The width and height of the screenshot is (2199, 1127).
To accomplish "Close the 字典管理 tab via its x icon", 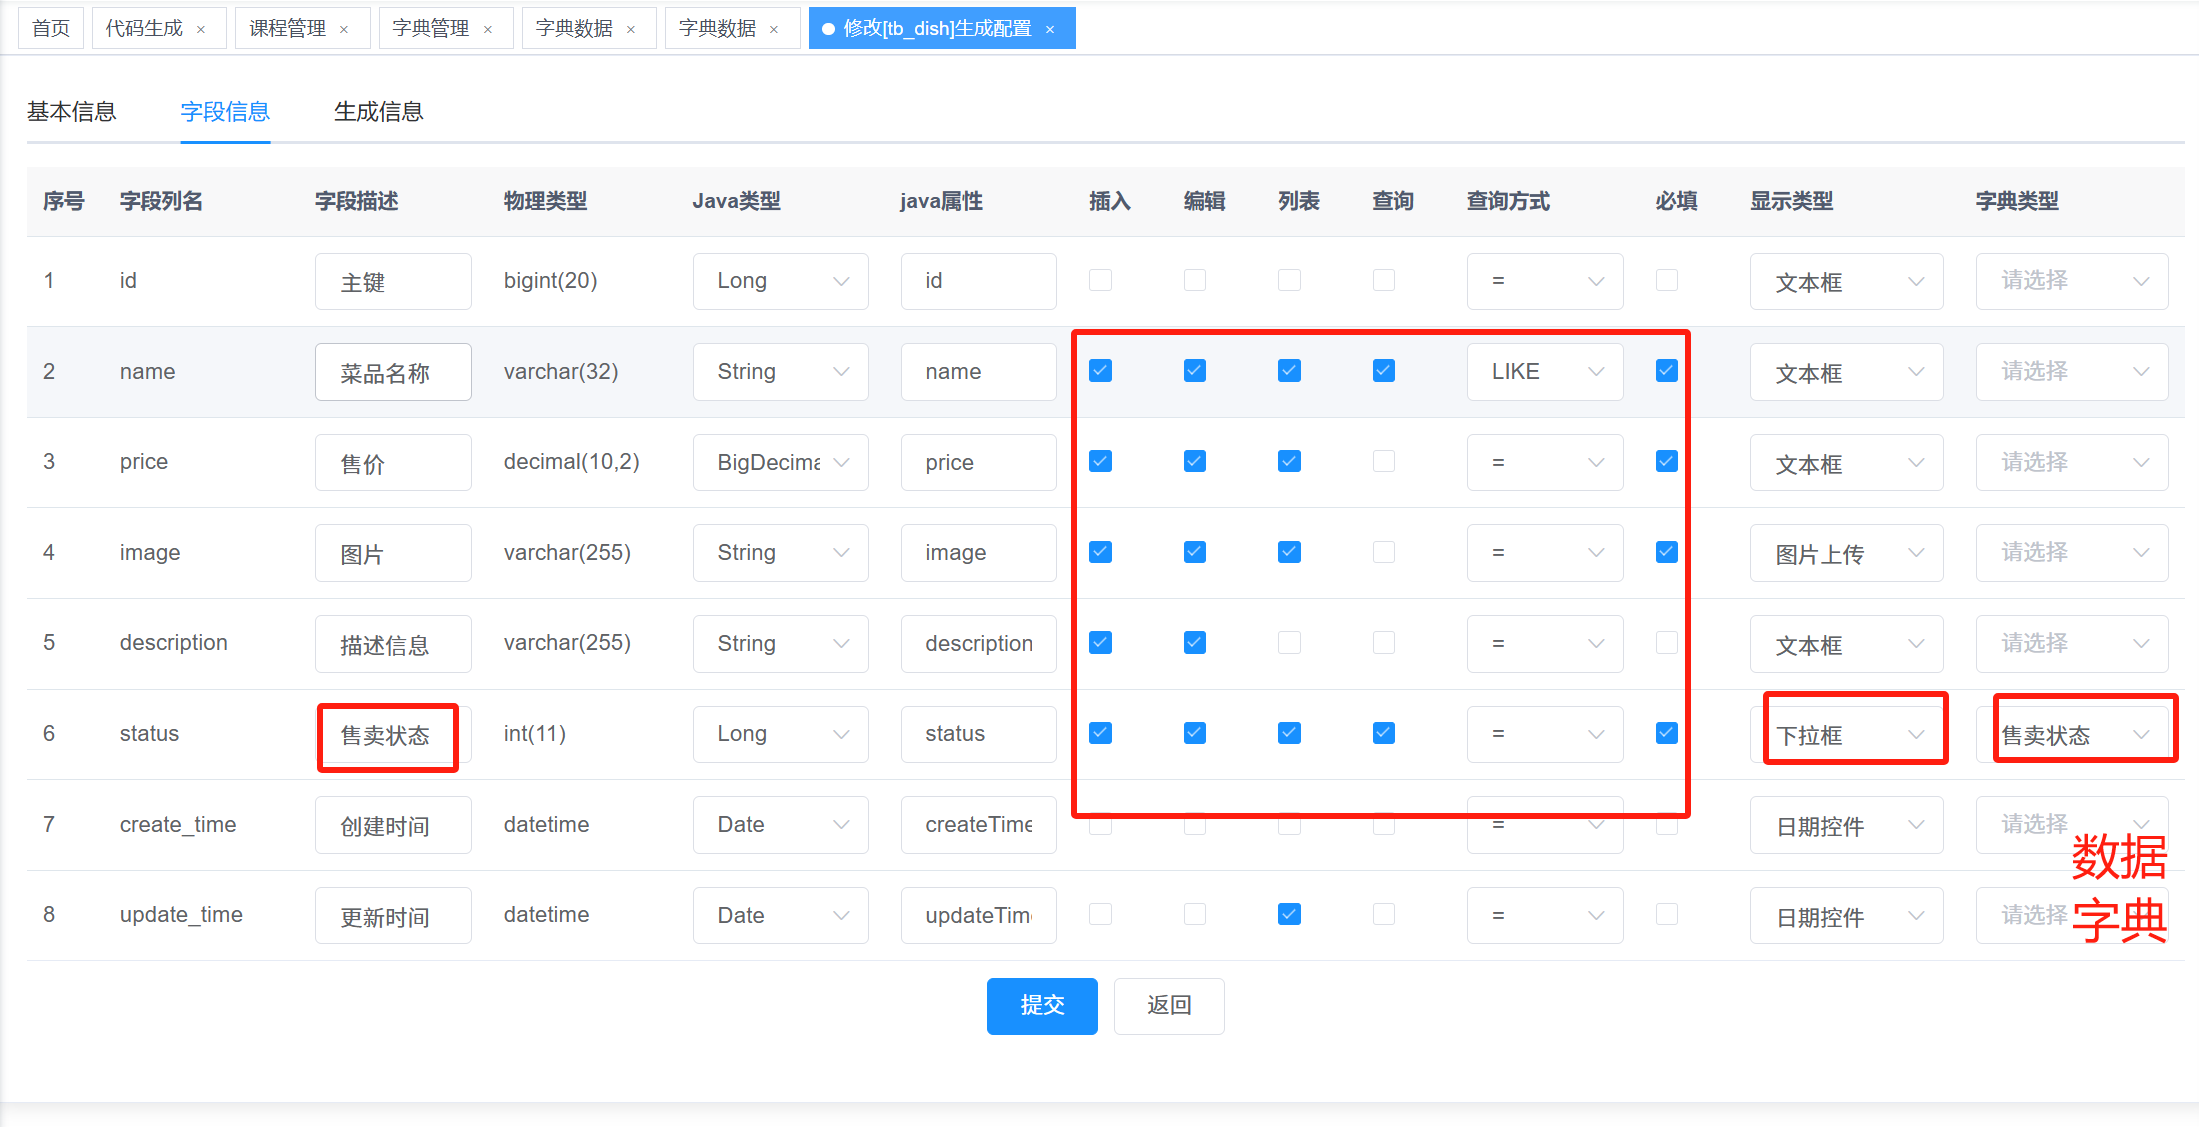I will coord(488,30).
